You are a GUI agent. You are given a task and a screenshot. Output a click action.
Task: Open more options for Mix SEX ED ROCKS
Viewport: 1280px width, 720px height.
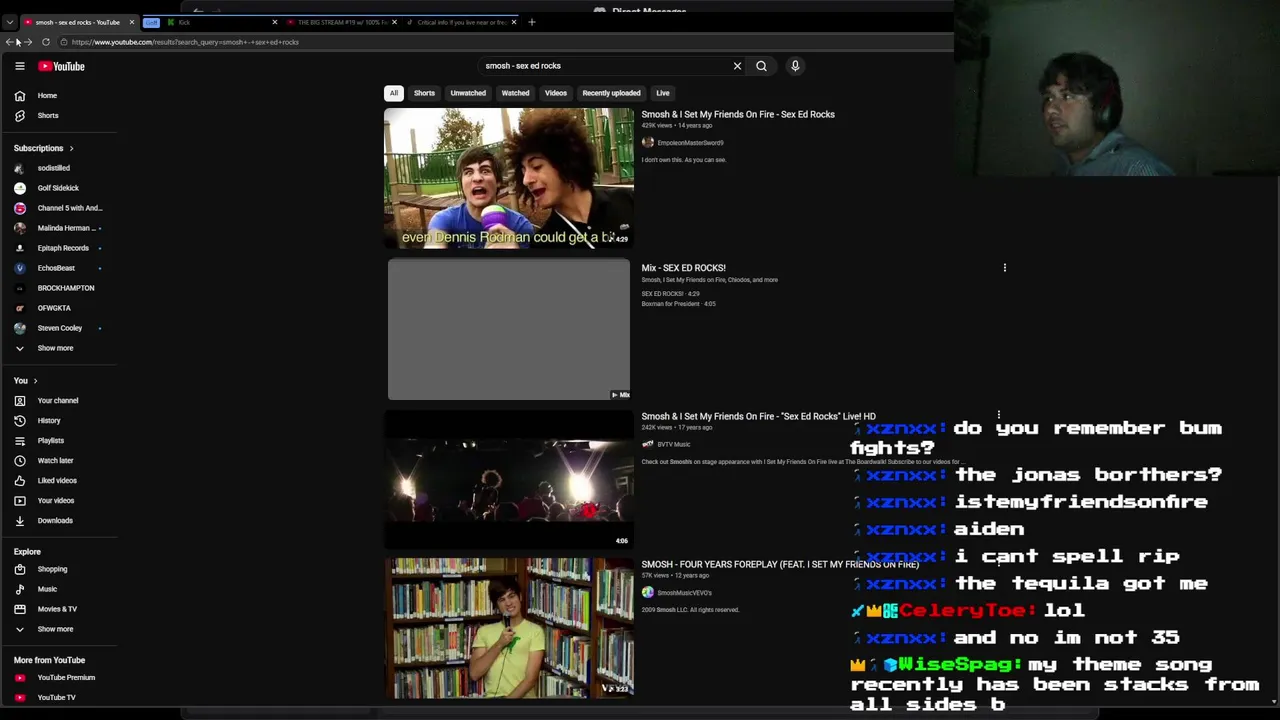pos(1004,268)
